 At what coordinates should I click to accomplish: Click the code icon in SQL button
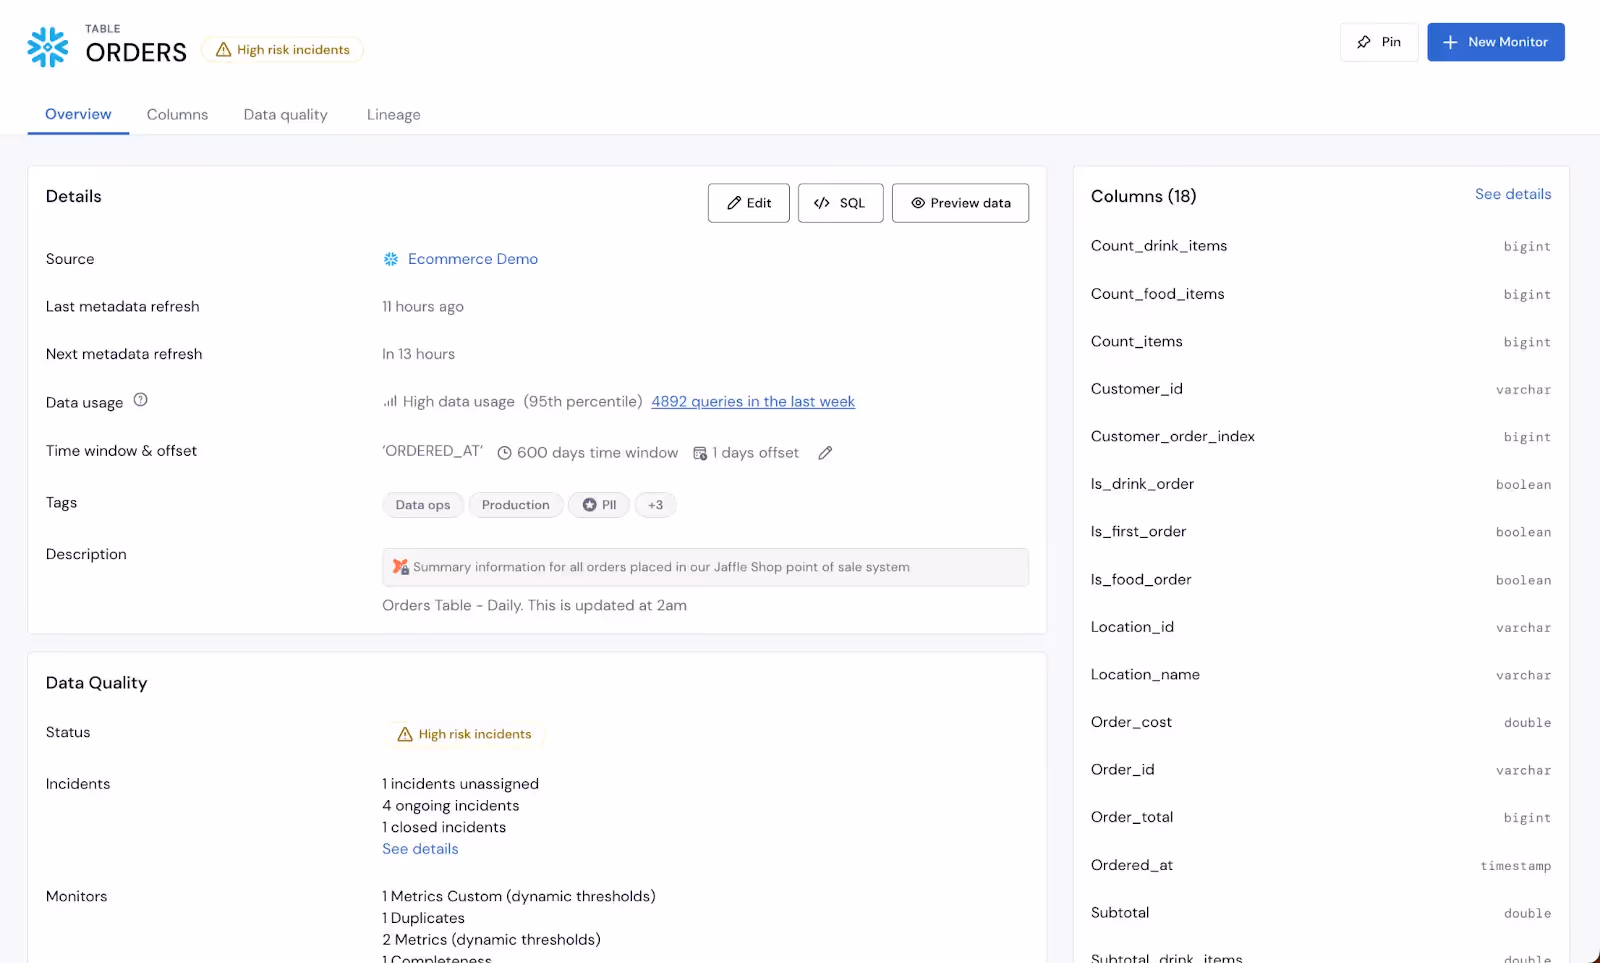(x=822, y=203)
